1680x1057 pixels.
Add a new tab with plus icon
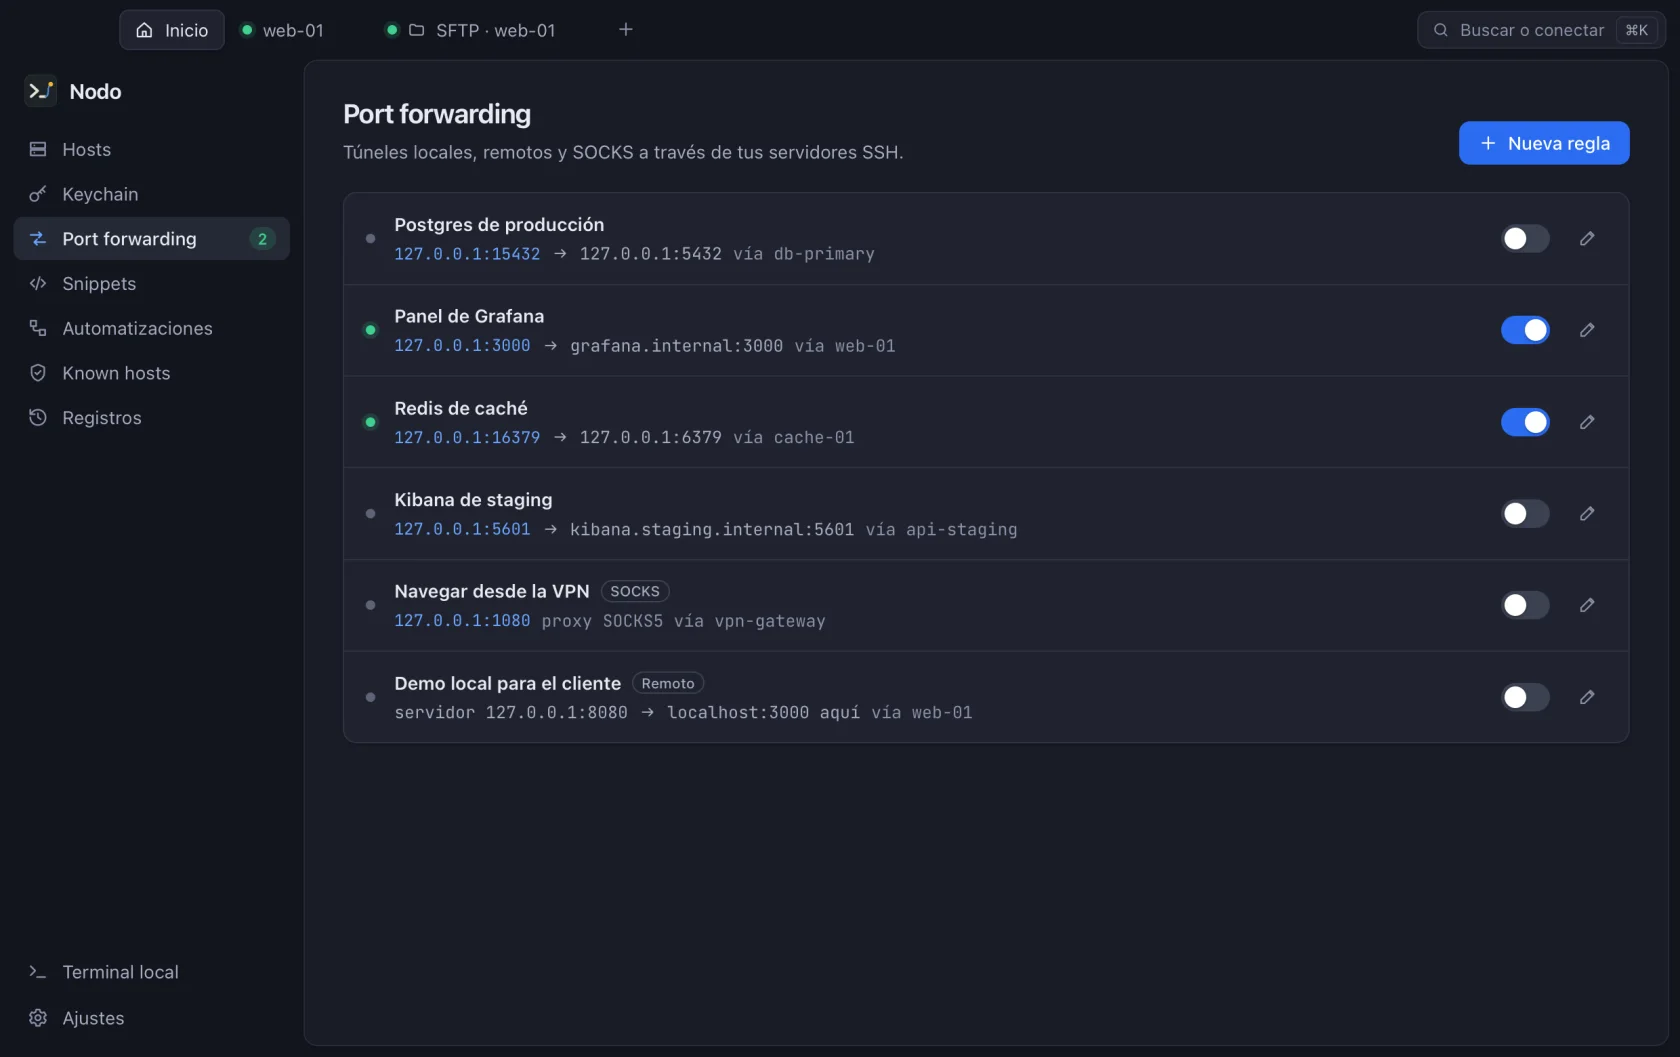tap(626, 30)
